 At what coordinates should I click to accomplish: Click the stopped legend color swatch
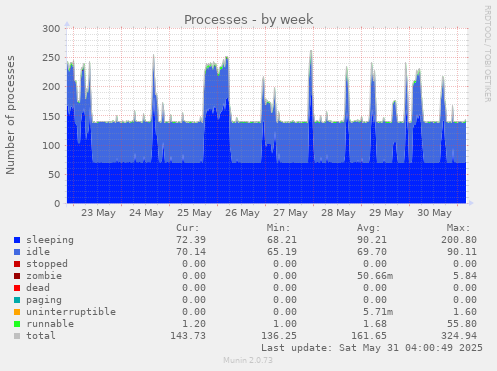pos(17,264)
